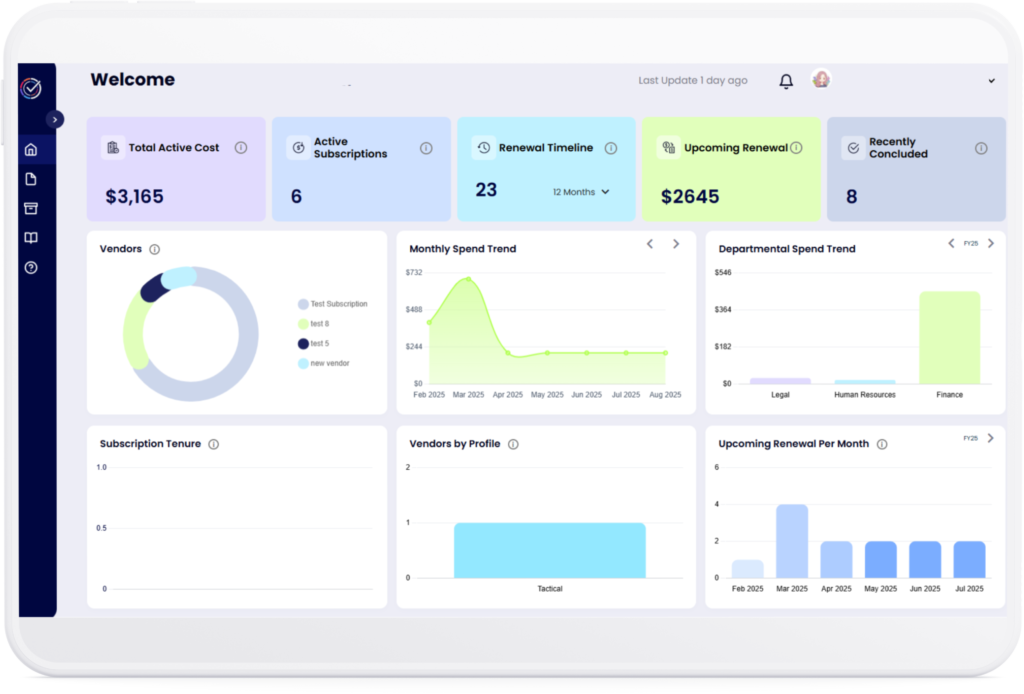The image size is (1024, 694).
Task: Open the notifications bell
Action: pyautogui.click(x=786, y=81)
